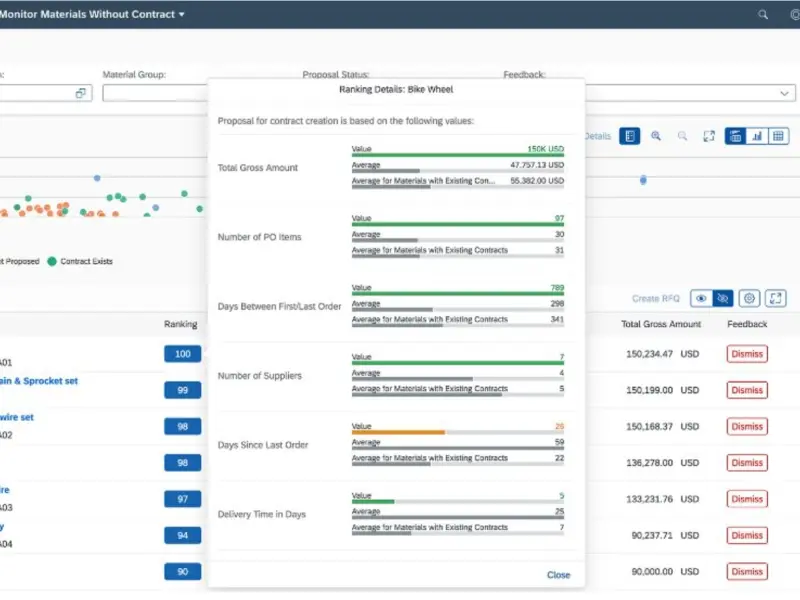
Task: Select the chart-and-table combined view
Action: pos(736,136)
